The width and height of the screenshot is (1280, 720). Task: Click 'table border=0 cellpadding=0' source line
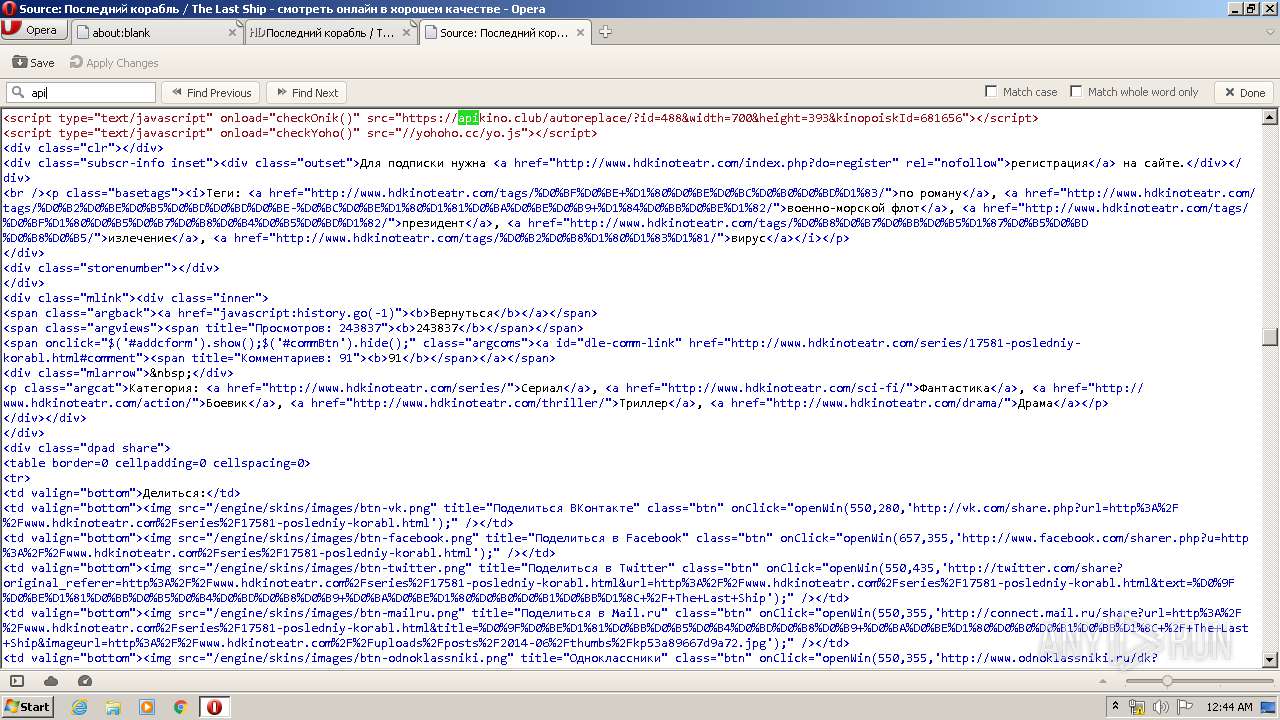pos(157,463)
